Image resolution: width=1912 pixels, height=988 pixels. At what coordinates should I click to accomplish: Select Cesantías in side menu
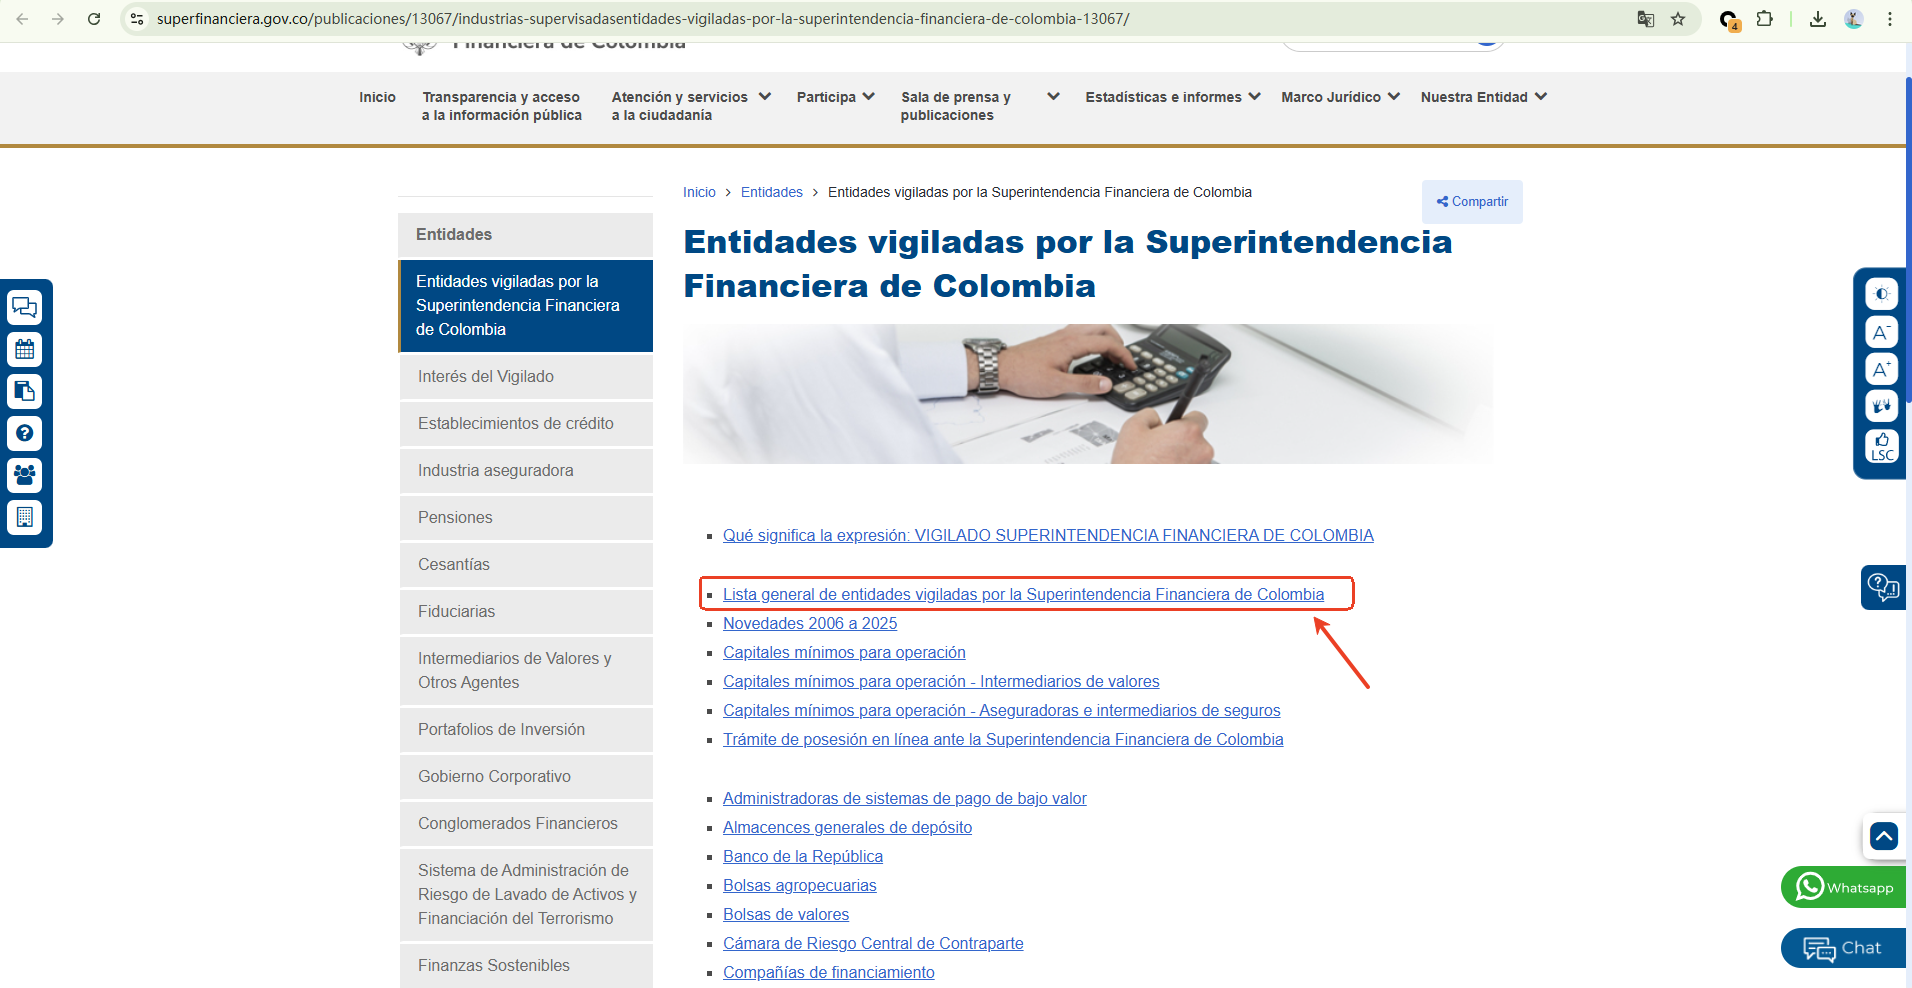pyautogui.click(x=526, y=565)
